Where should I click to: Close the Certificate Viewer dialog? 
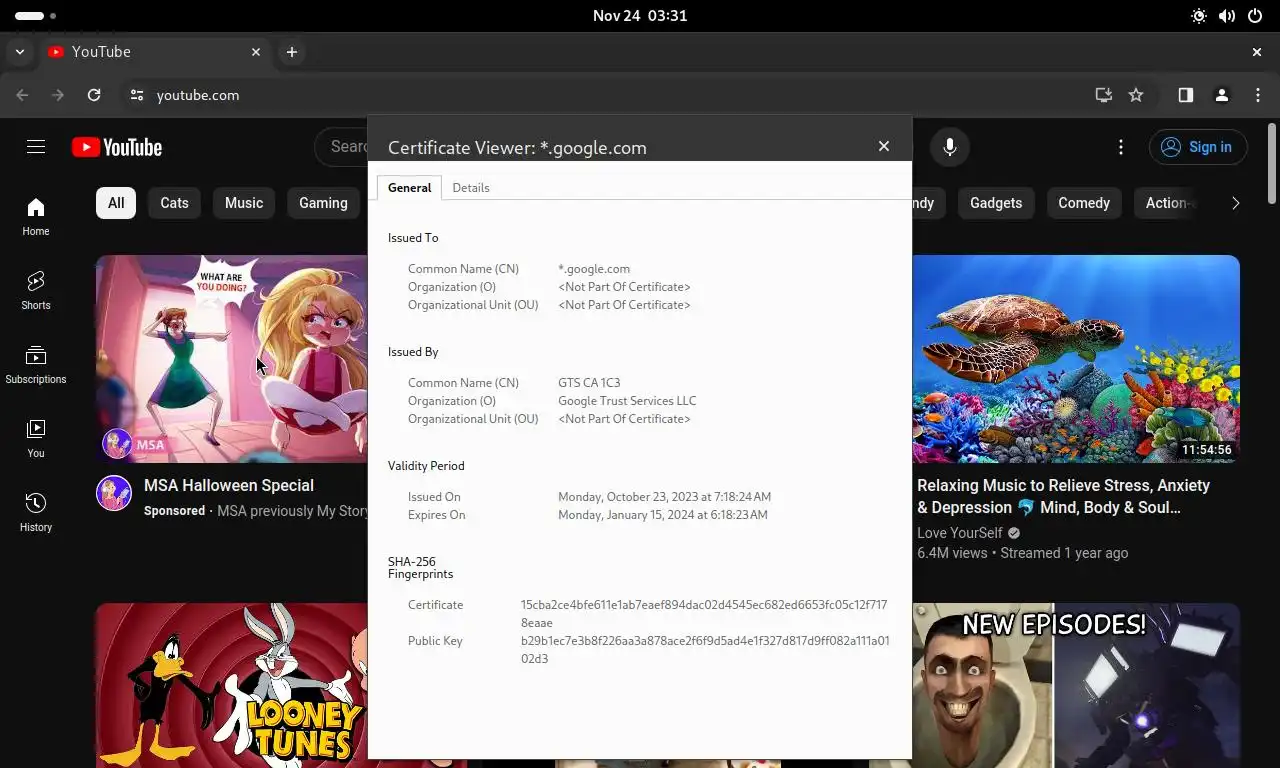(x=884, y=146)
